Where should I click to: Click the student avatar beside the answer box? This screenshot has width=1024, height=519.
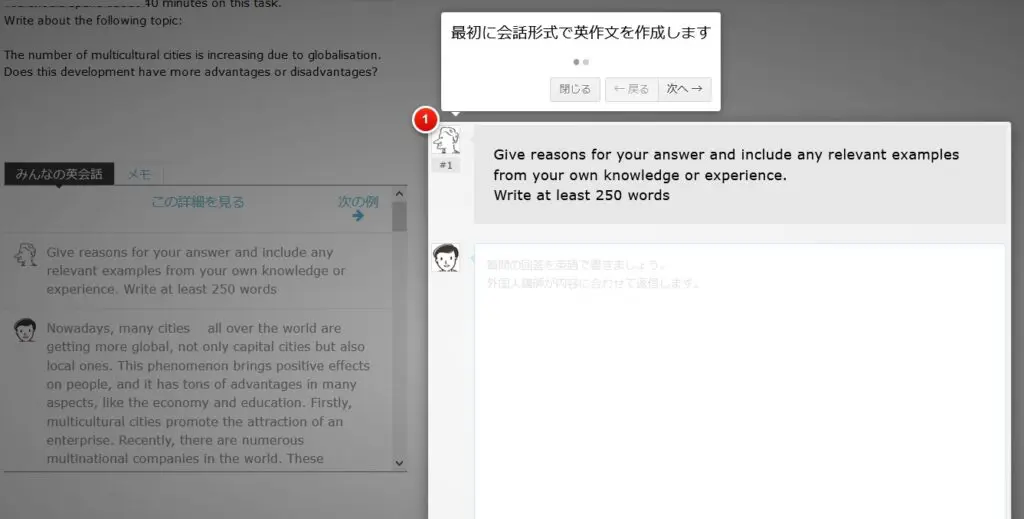tap(446, 258)
